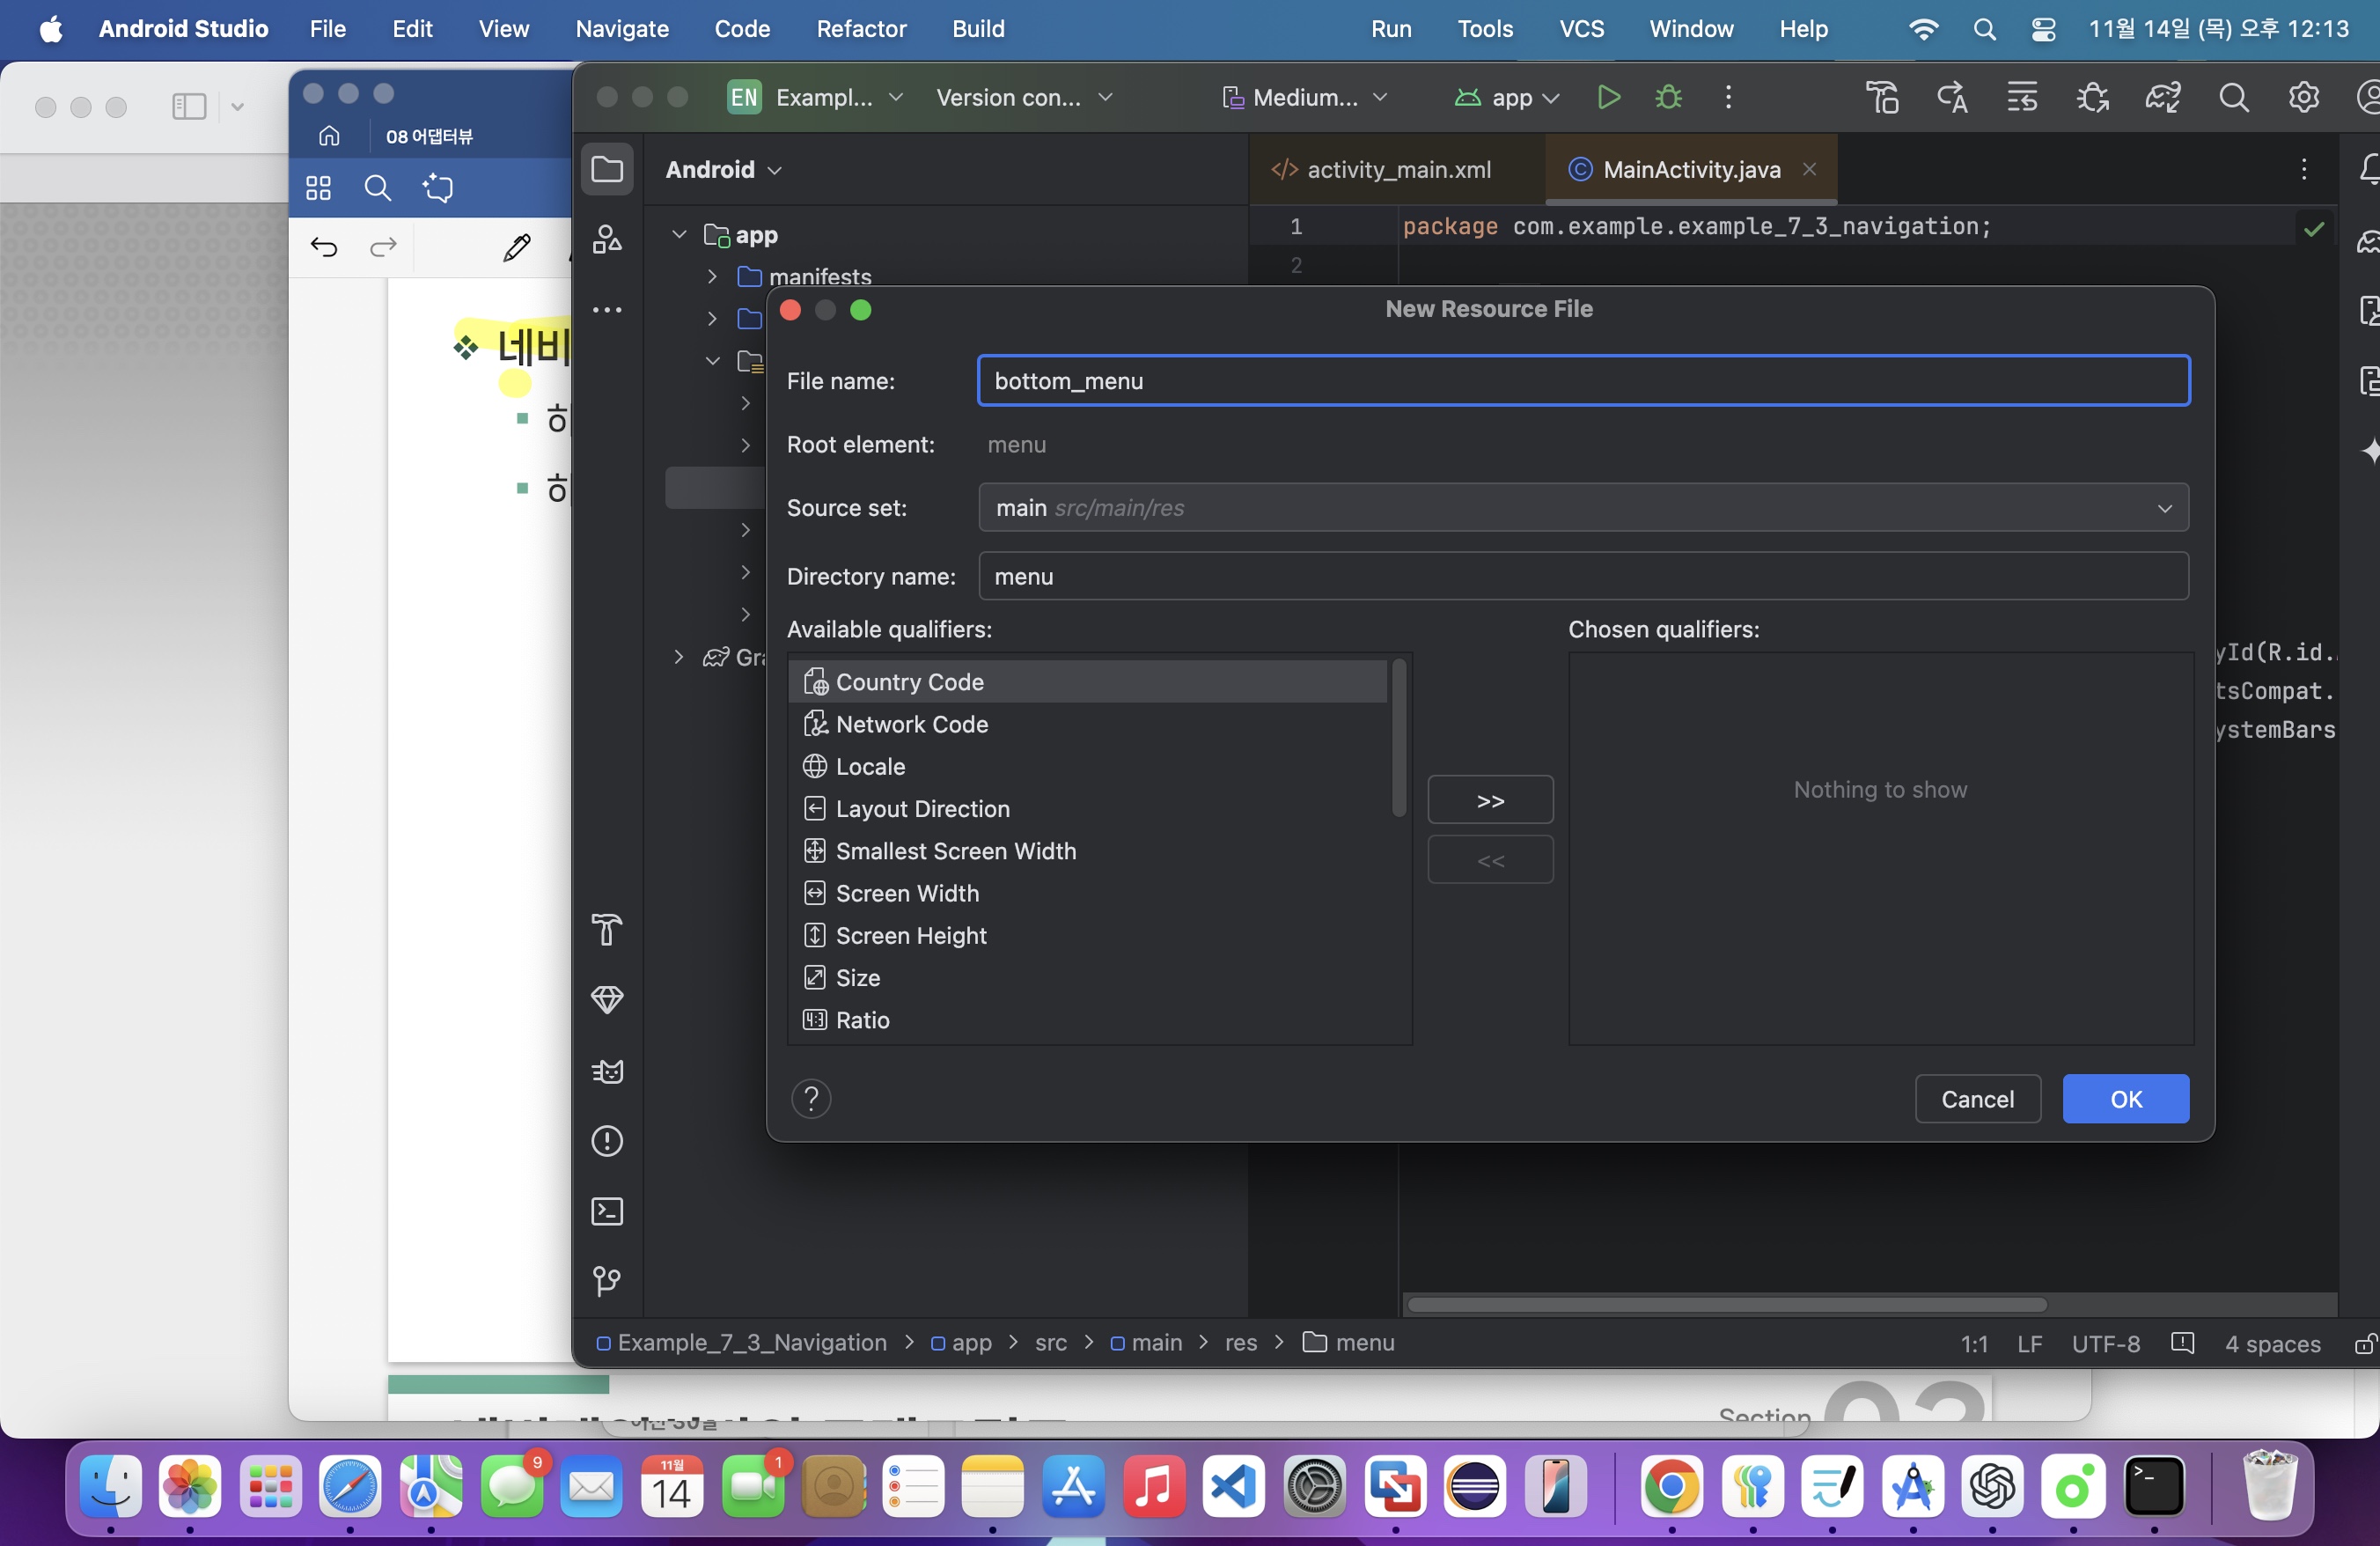Click the IDE settings gear icon

2303,97
